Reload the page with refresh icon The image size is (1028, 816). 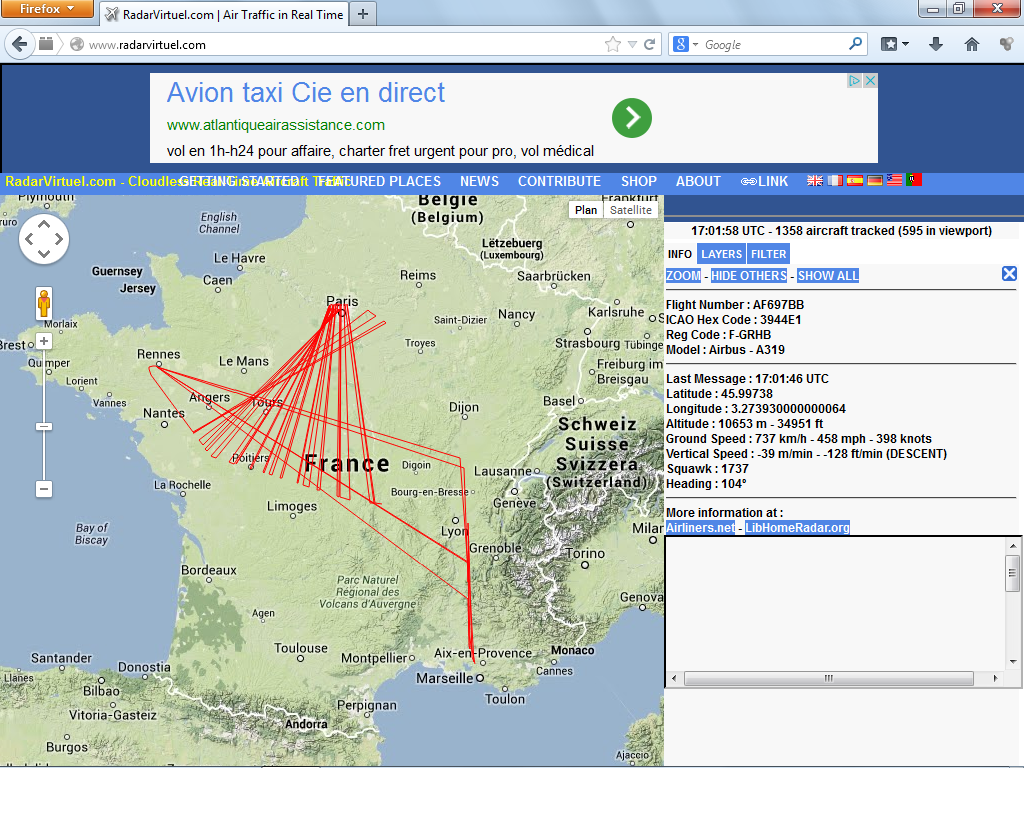[x=650, y=44]
